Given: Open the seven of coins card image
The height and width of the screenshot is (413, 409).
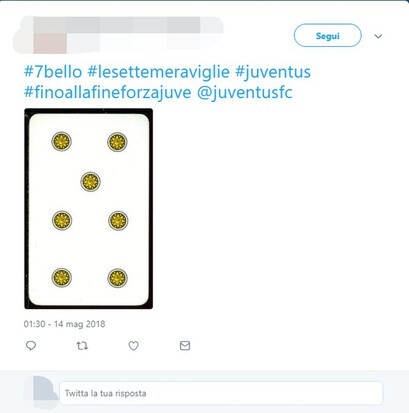Looking at the screenshot, I should pyautogui.click(x=89, y=209).
